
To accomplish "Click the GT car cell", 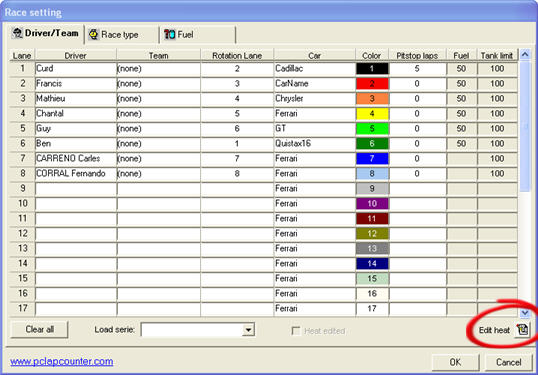I will click(x=315, y=129).
